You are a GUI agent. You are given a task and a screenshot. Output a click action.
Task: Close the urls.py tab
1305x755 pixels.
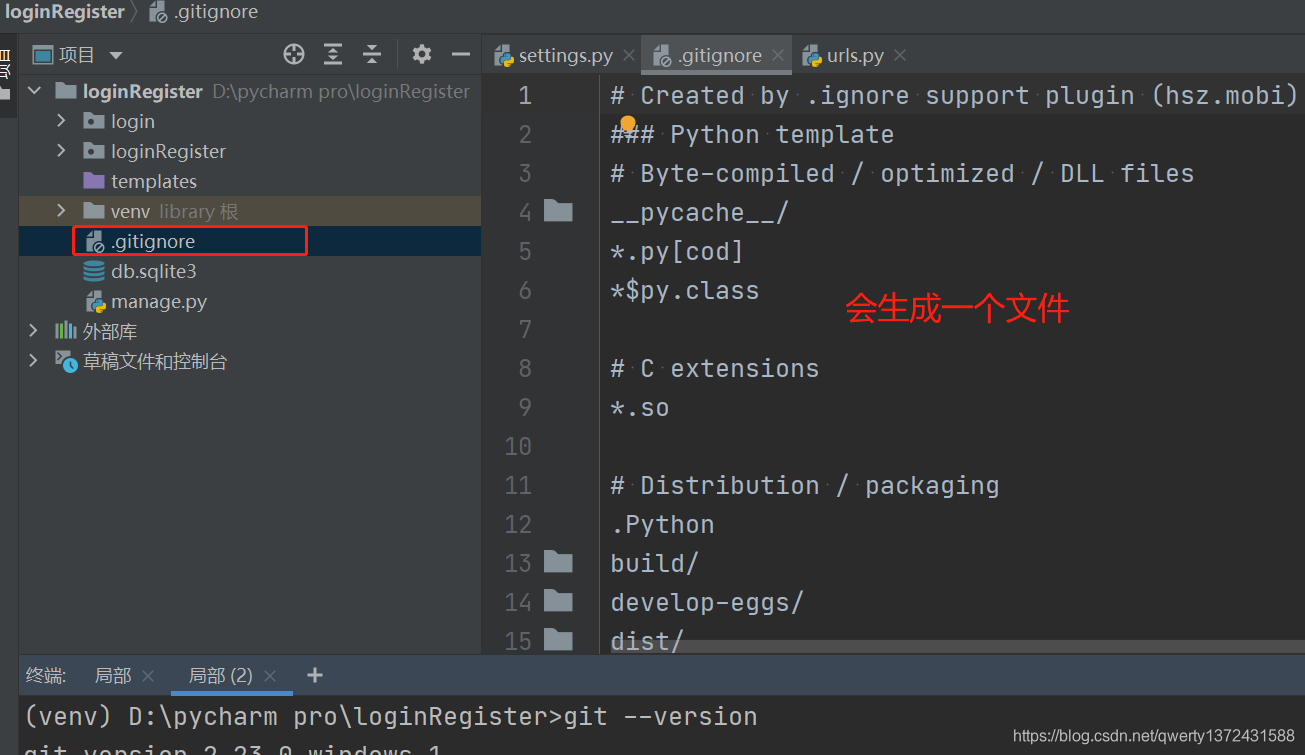pos(900,56)
